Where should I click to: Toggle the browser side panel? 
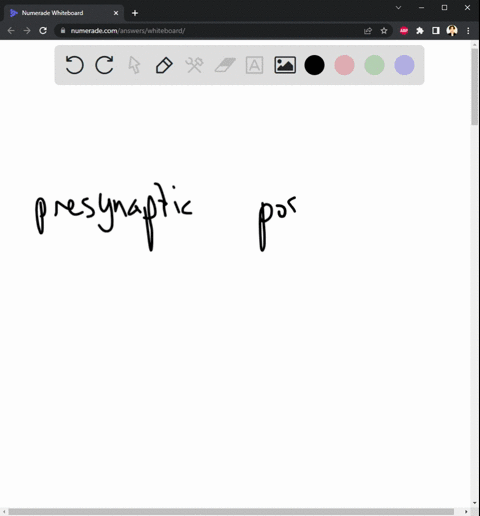pyautogui.click(x=436, y=31)
